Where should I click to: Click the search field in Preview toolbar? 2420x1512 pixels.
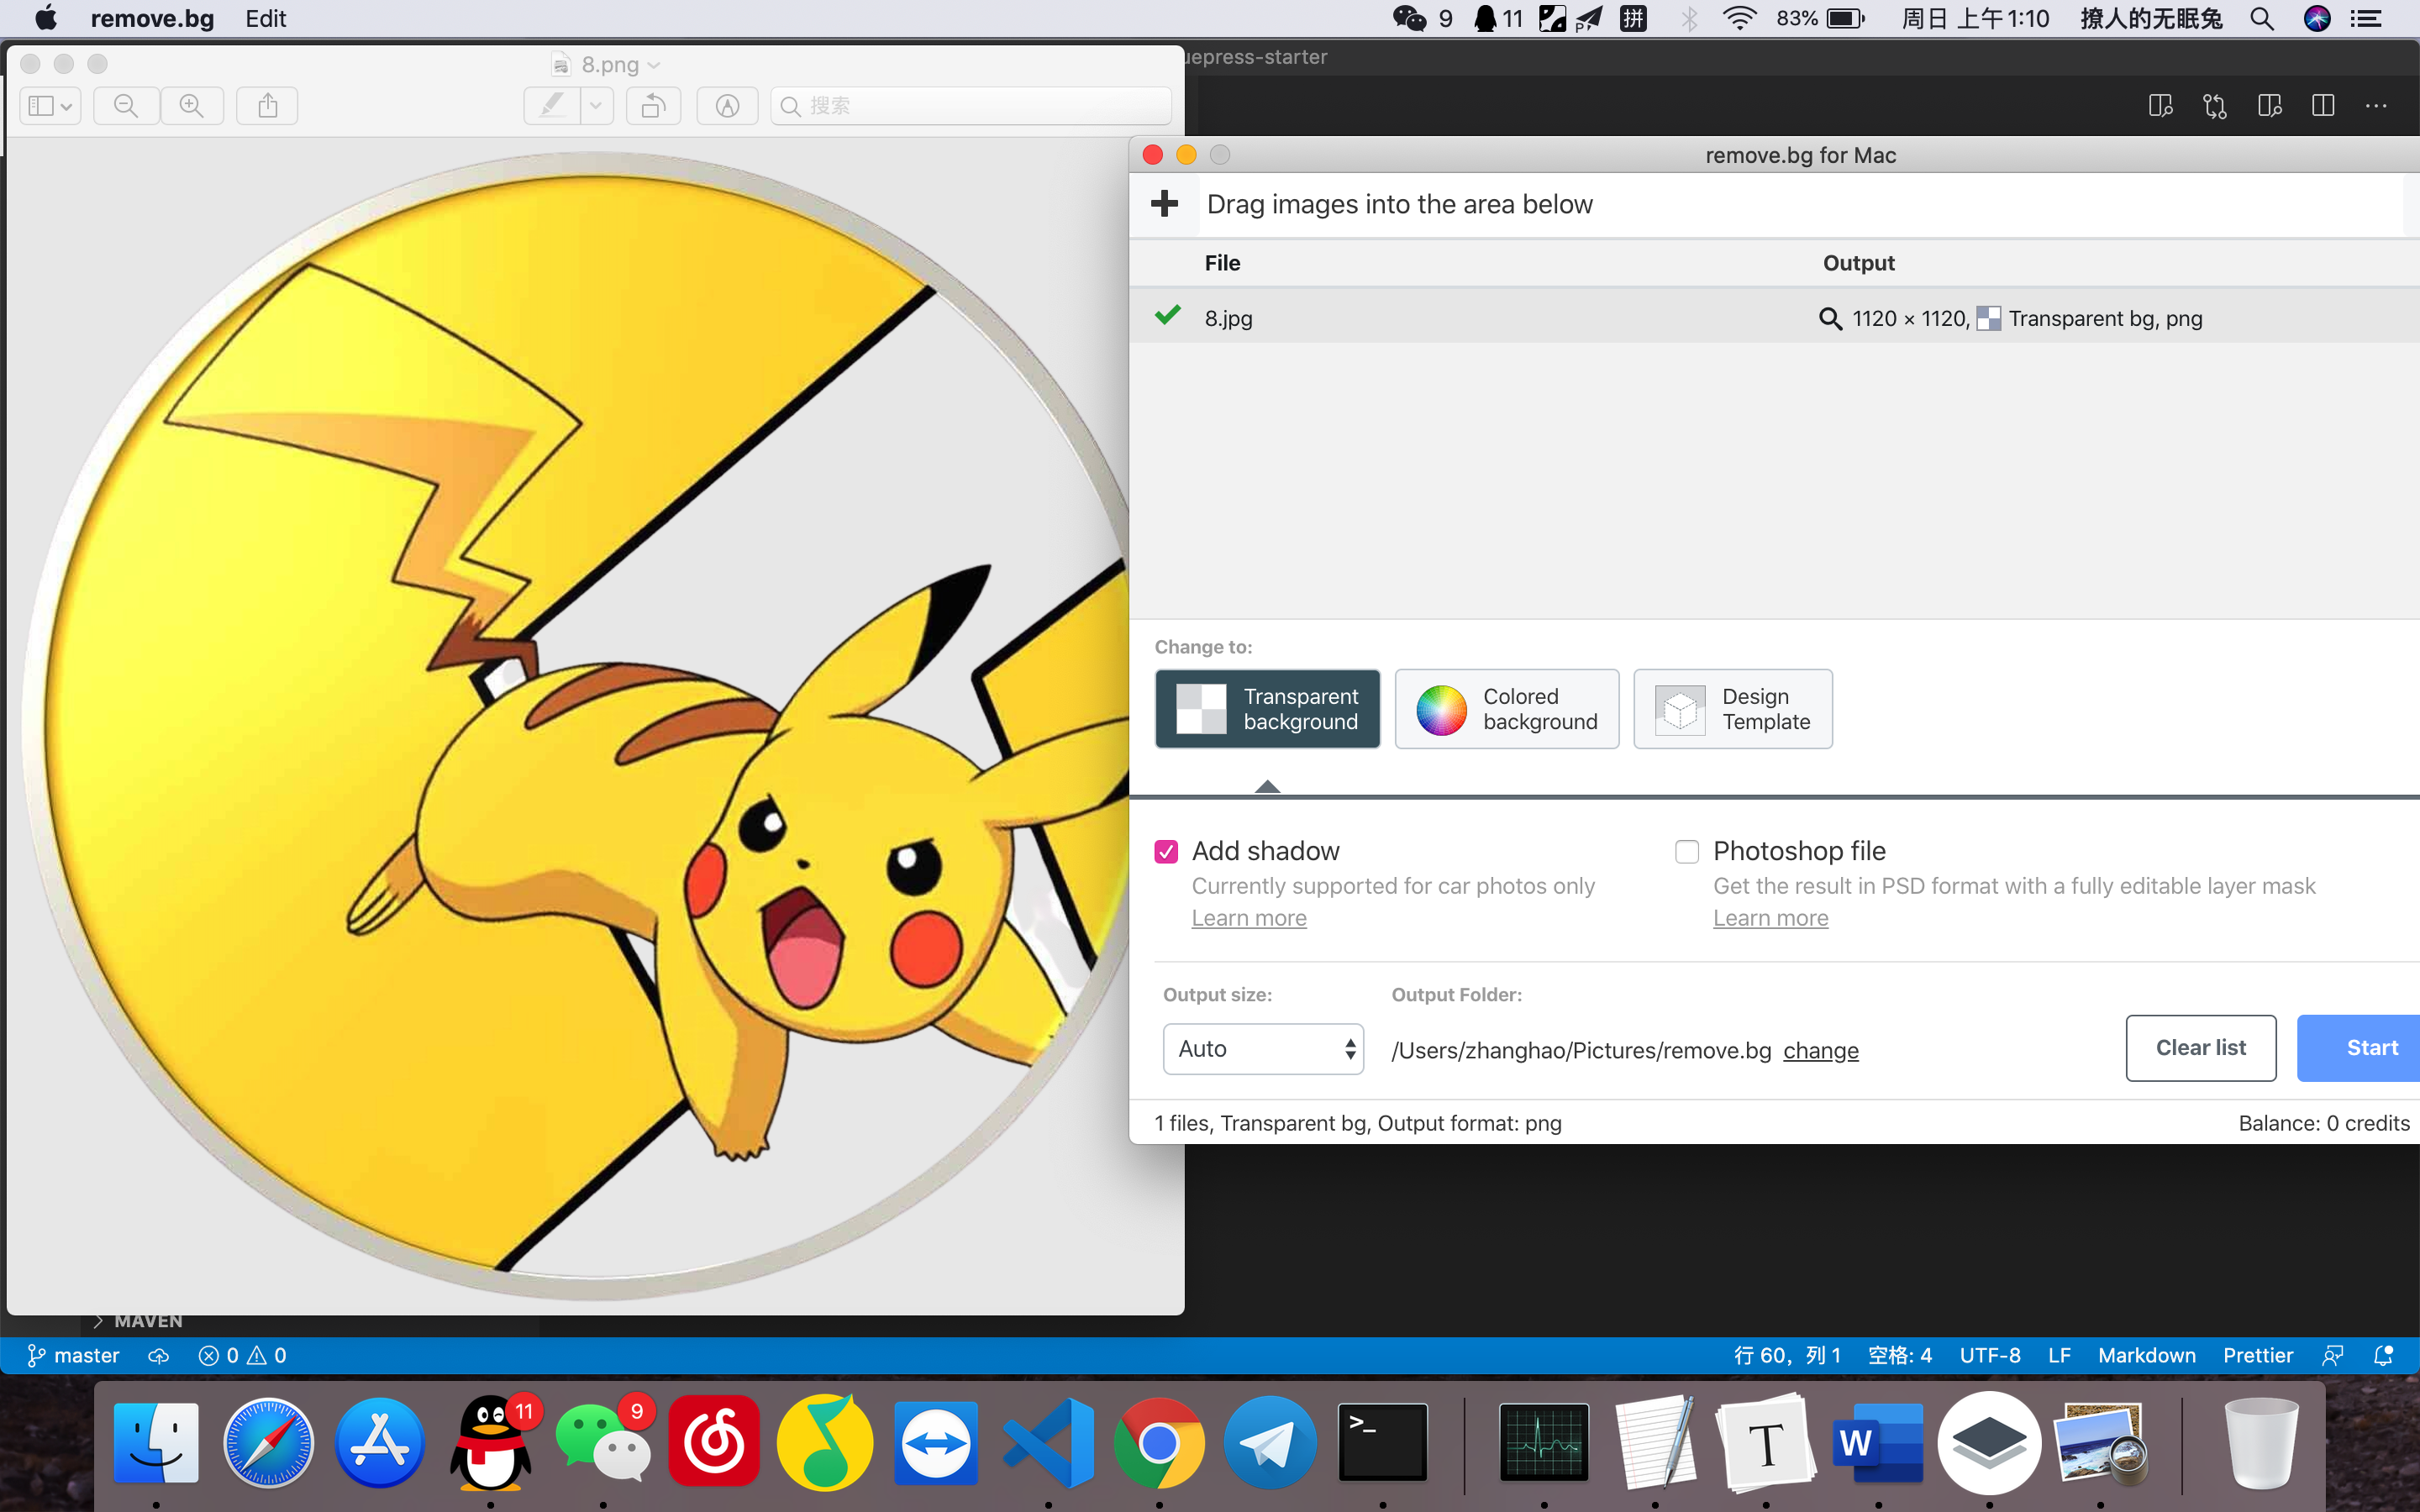(x=970, y=105)
